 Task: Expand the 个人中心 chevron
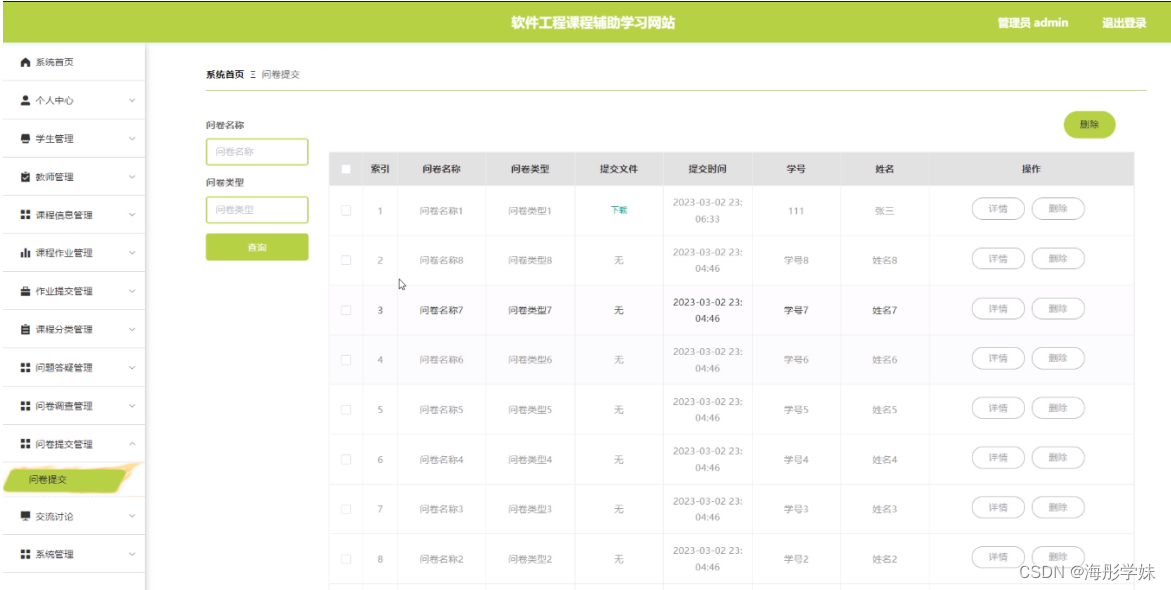(132, 100)
